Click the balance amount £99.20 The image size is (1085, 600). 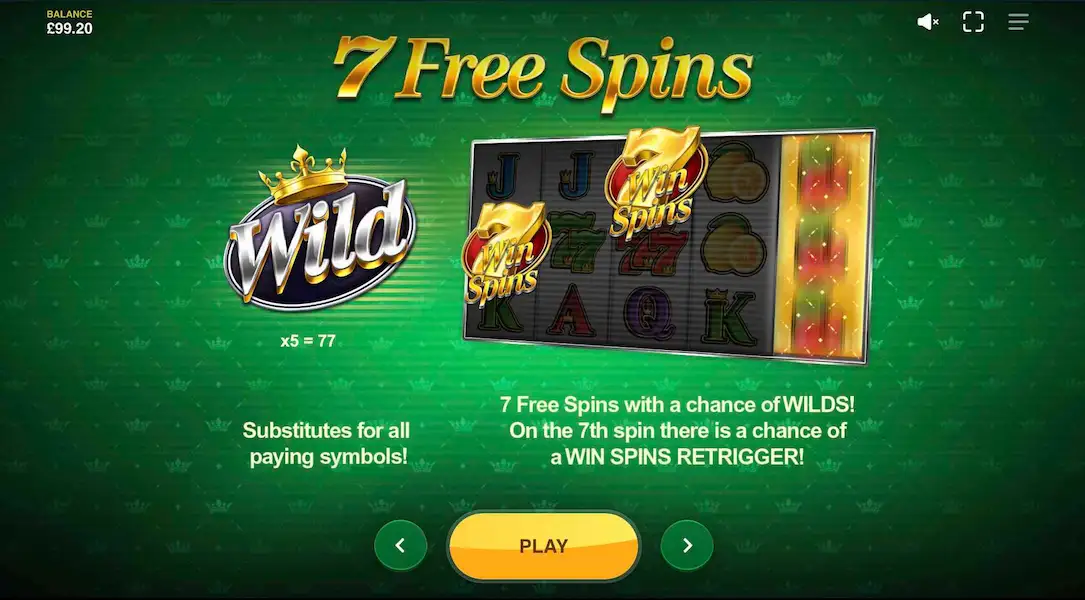pos(69,28)
